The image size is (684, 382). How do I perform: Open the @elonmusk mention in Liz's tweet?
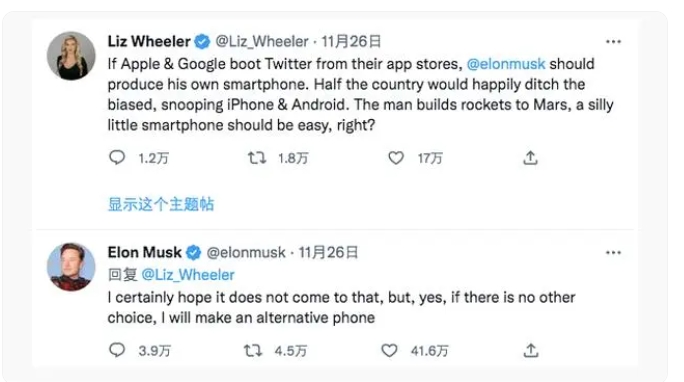click(x=506, y=64)
